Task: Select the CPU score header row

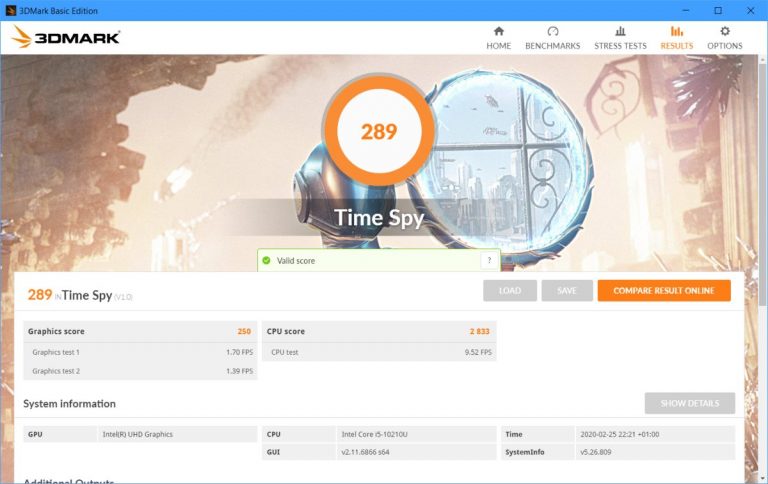Action: pyautogui.click(x=379, y=331)
